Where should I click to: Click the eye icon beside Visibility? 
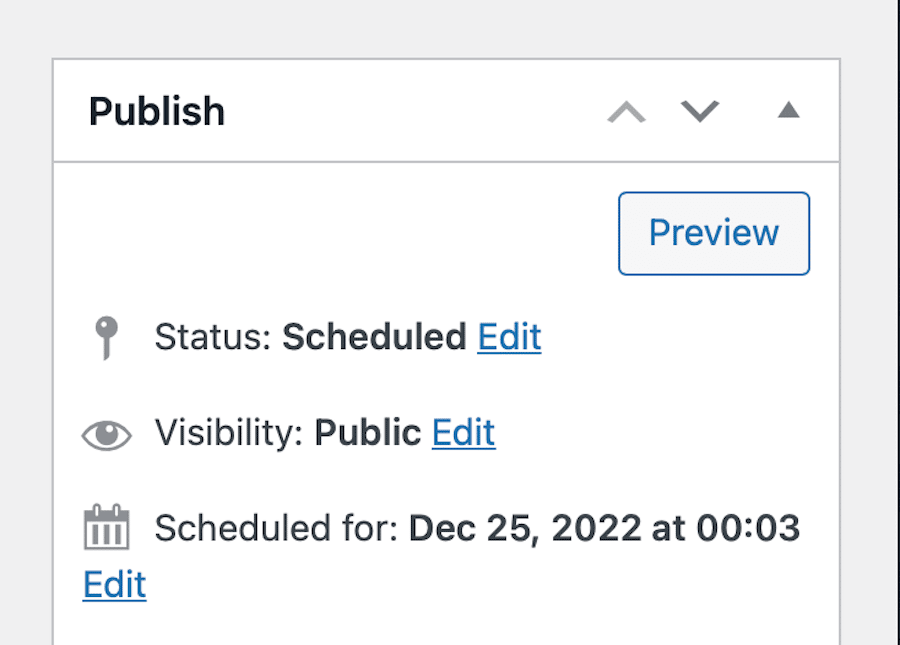pos(106,435)
